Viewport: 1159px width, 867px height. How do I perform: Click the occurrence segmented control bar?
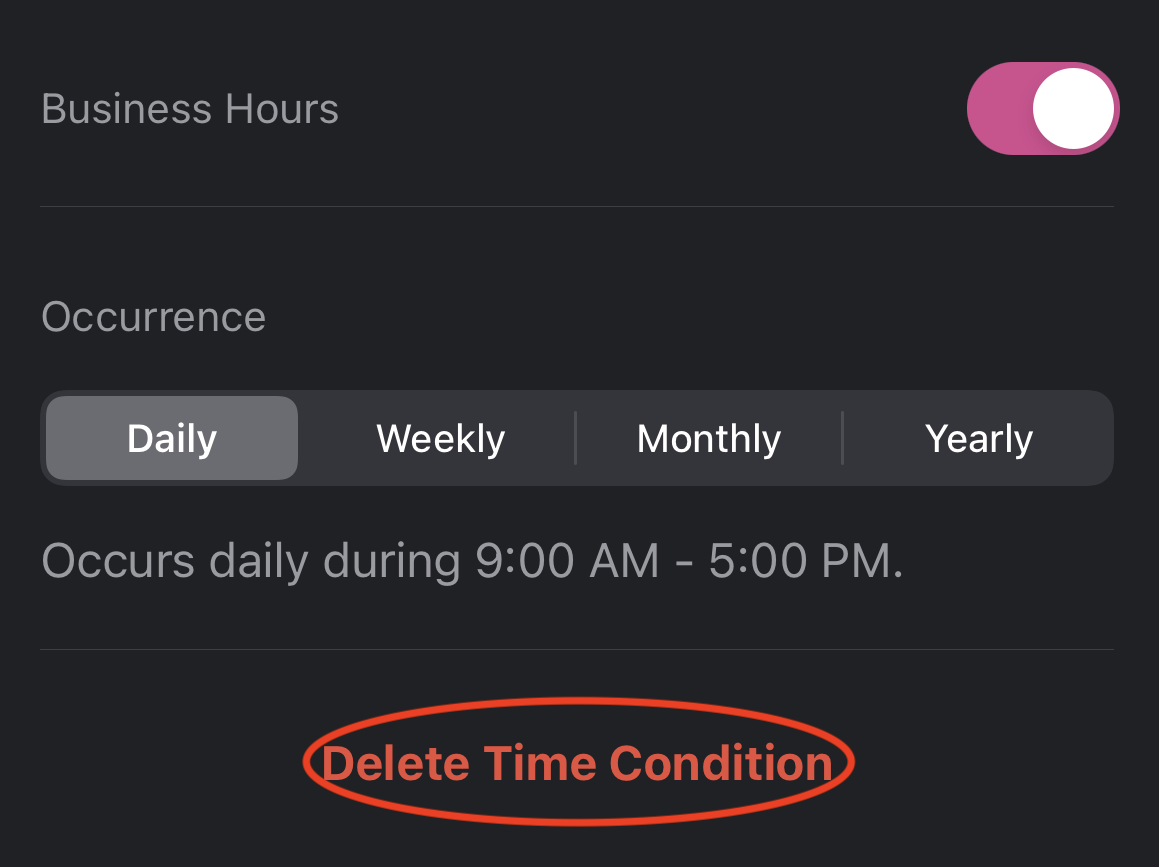tap(578, 438)
